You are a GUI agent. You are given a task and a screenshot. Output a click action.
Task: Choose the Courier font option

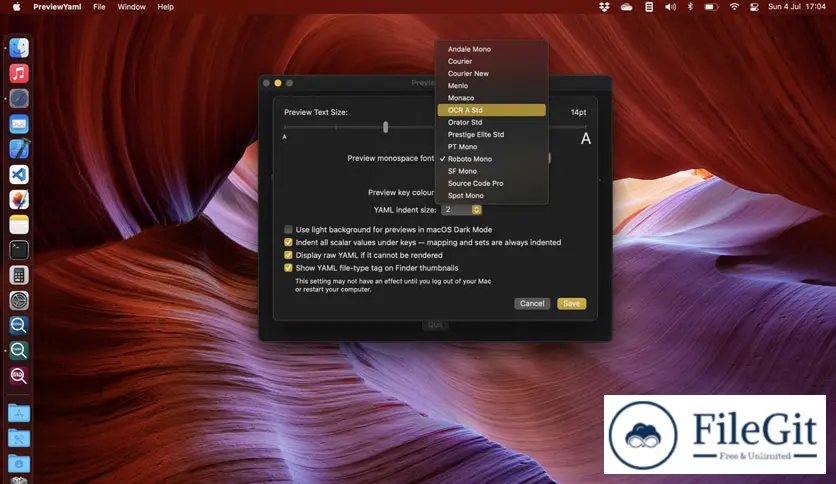[492, 61]
